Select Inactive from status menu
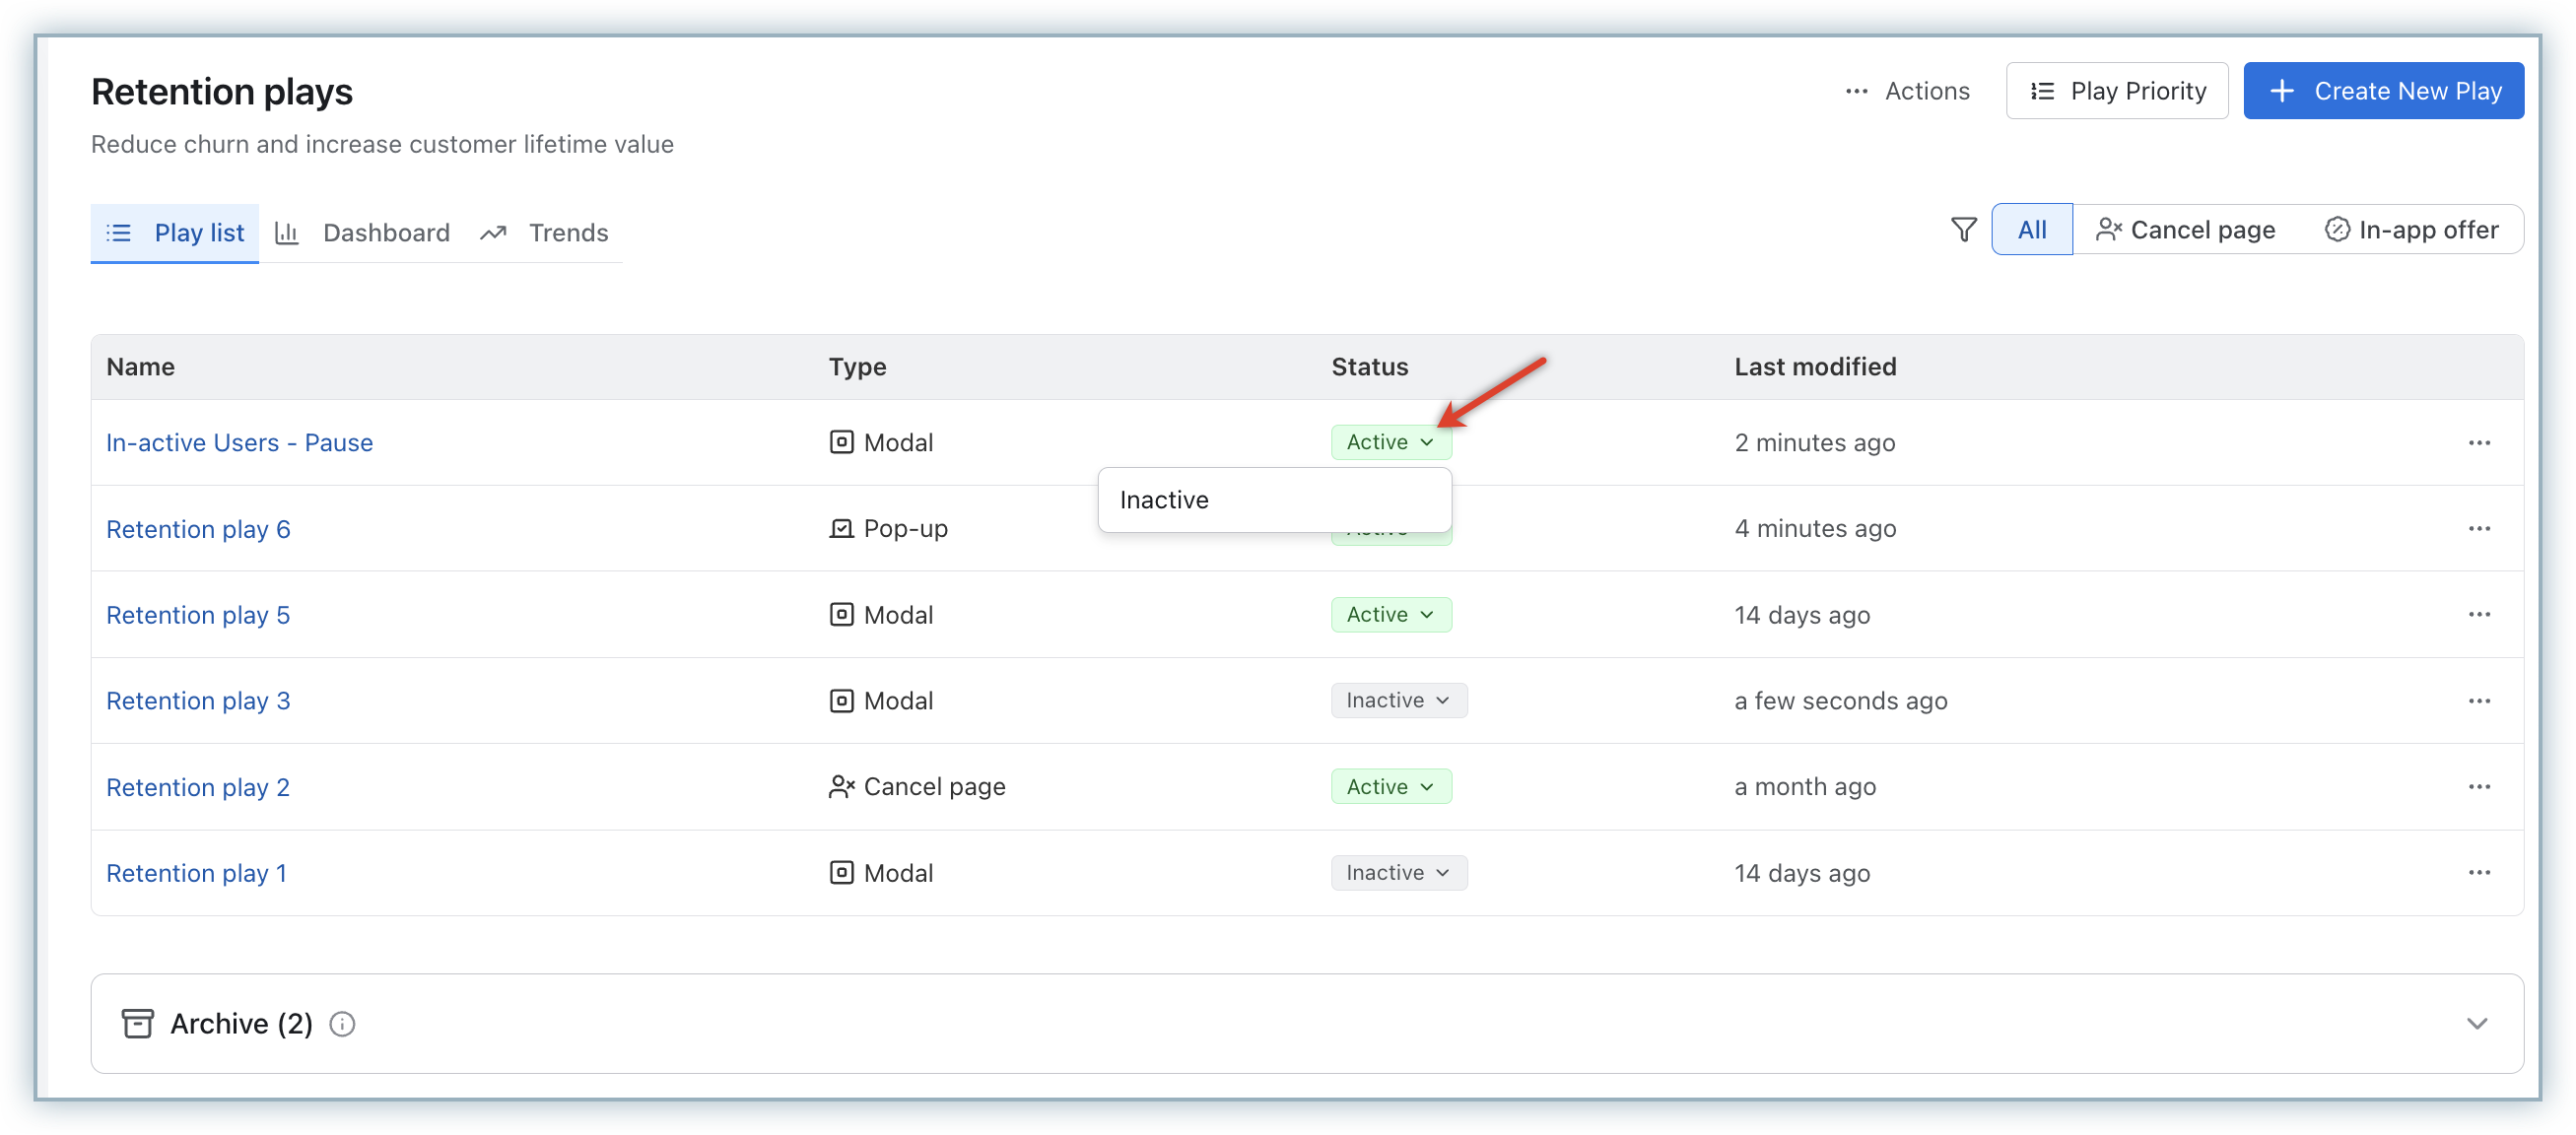Image resolution: width=2576 pixels, height=1135 pixels. pyautogui.click(x=1164, y=500)
